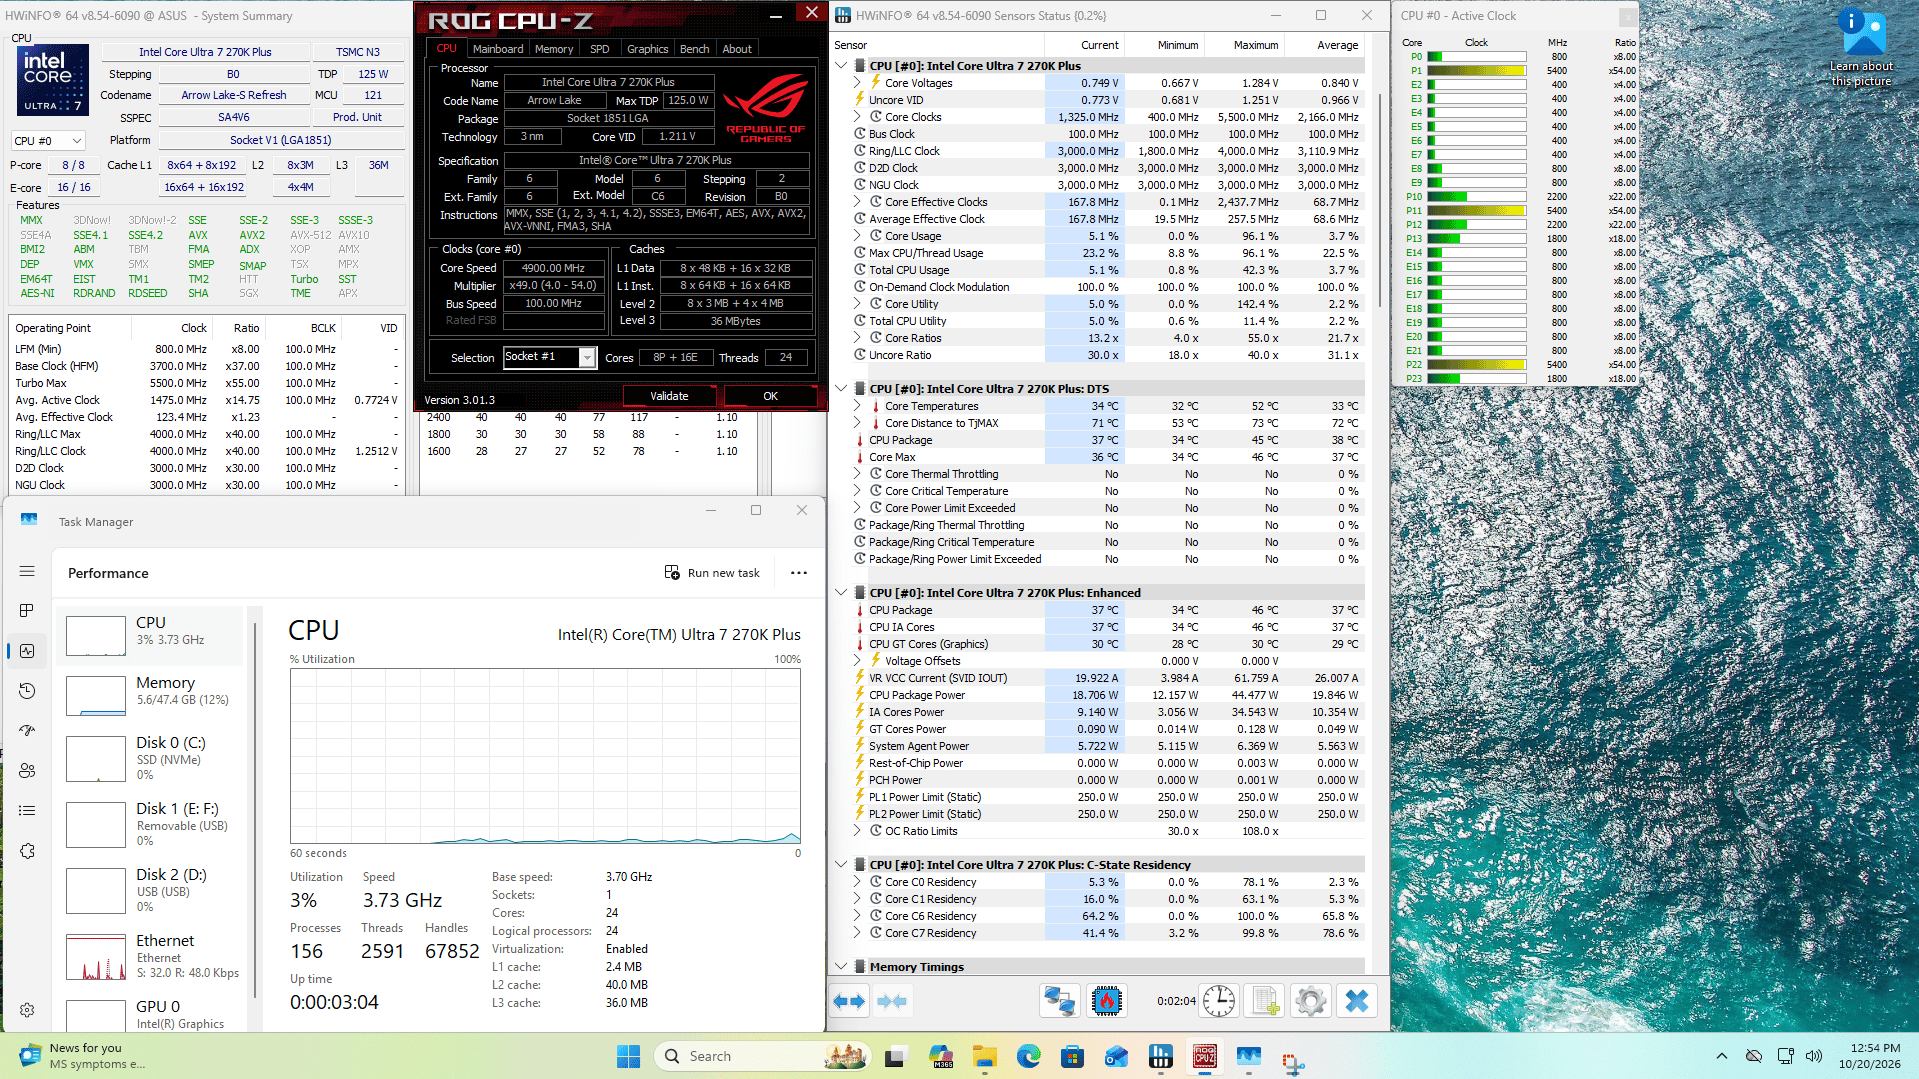Open Task Manager hamburger navigation menu
The height and width of the screenshot is (1079, 1919).
27,571
